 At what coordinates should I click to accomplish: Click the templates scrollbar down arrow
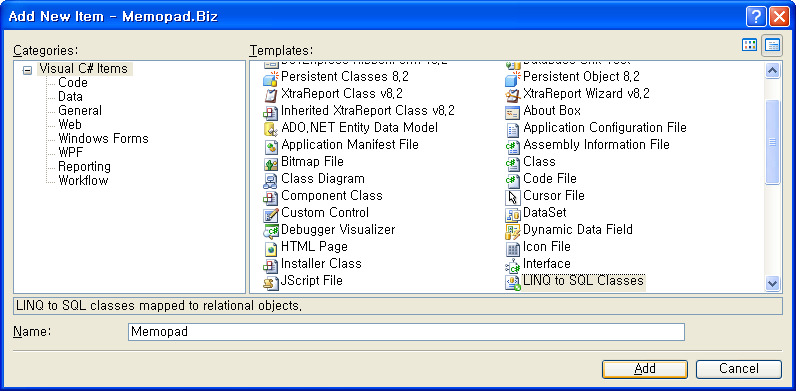pyautogui.click(x=773, y=283)
